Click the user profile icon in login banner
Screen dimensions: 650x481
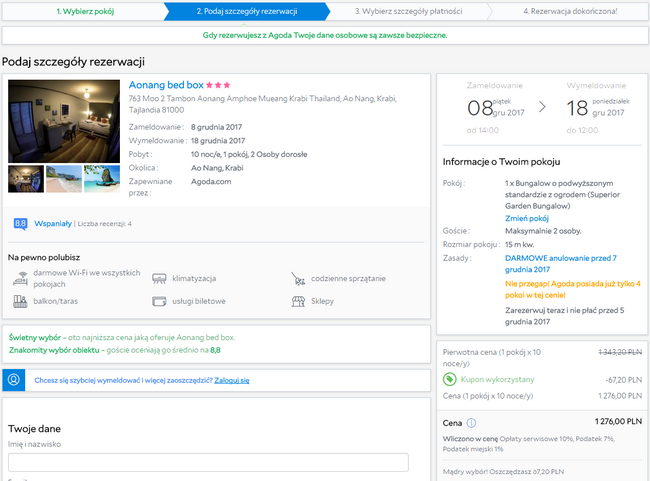(14, 380)
